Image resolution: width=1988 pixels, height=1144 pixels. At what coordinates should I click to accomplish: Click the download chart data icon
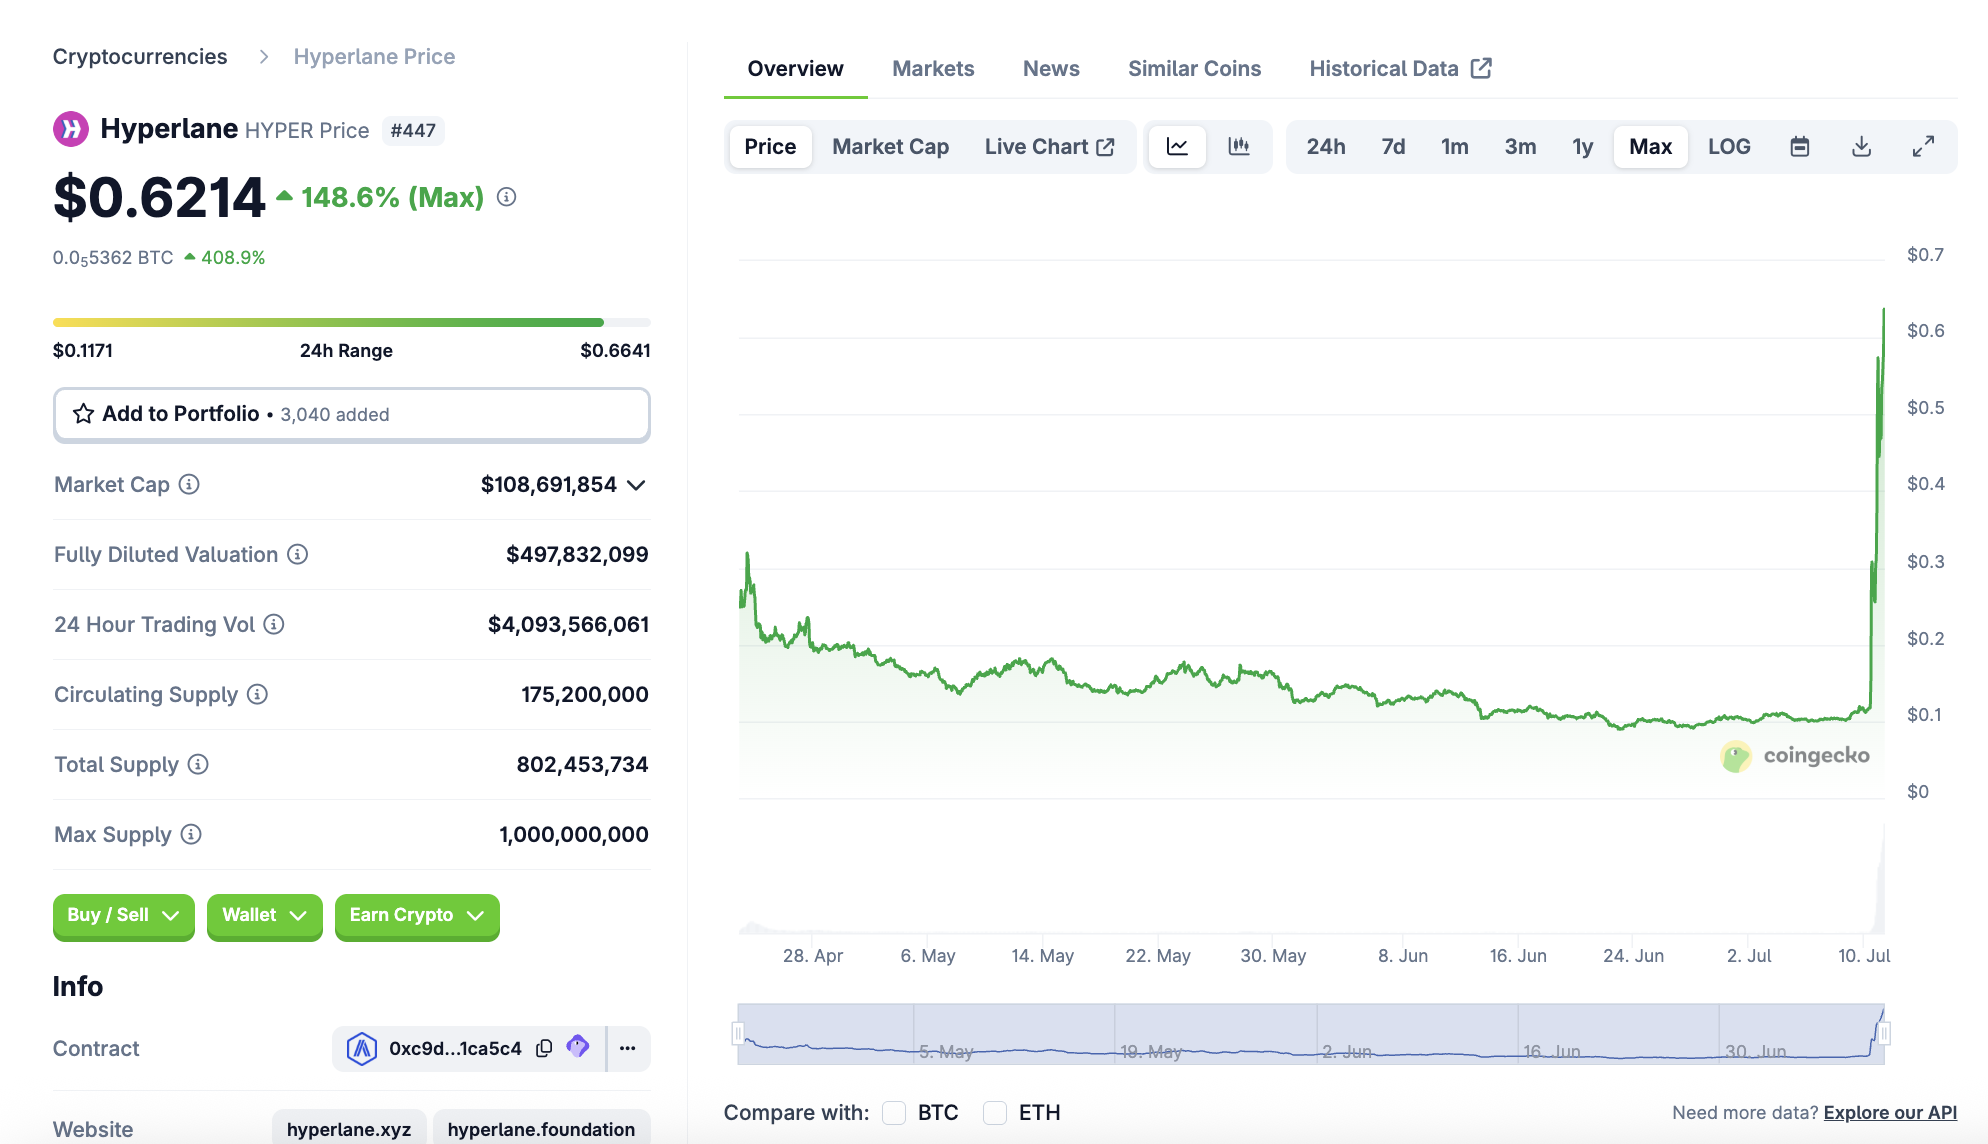(1861, 147)
